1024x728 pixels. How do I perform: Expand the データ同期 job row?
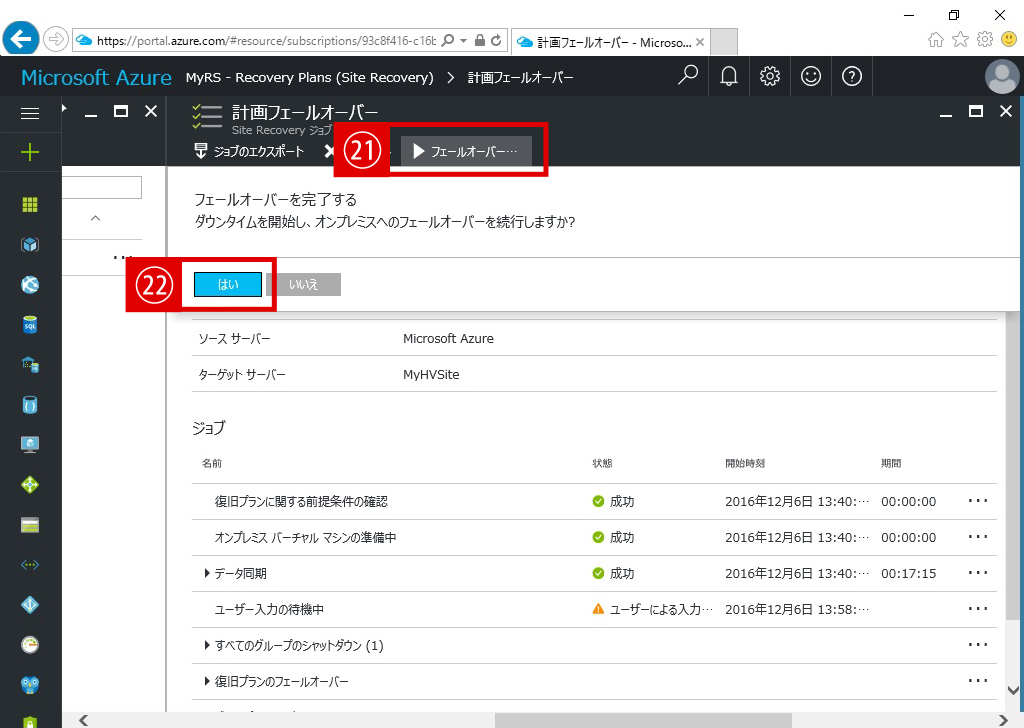(x=207, y=573)
